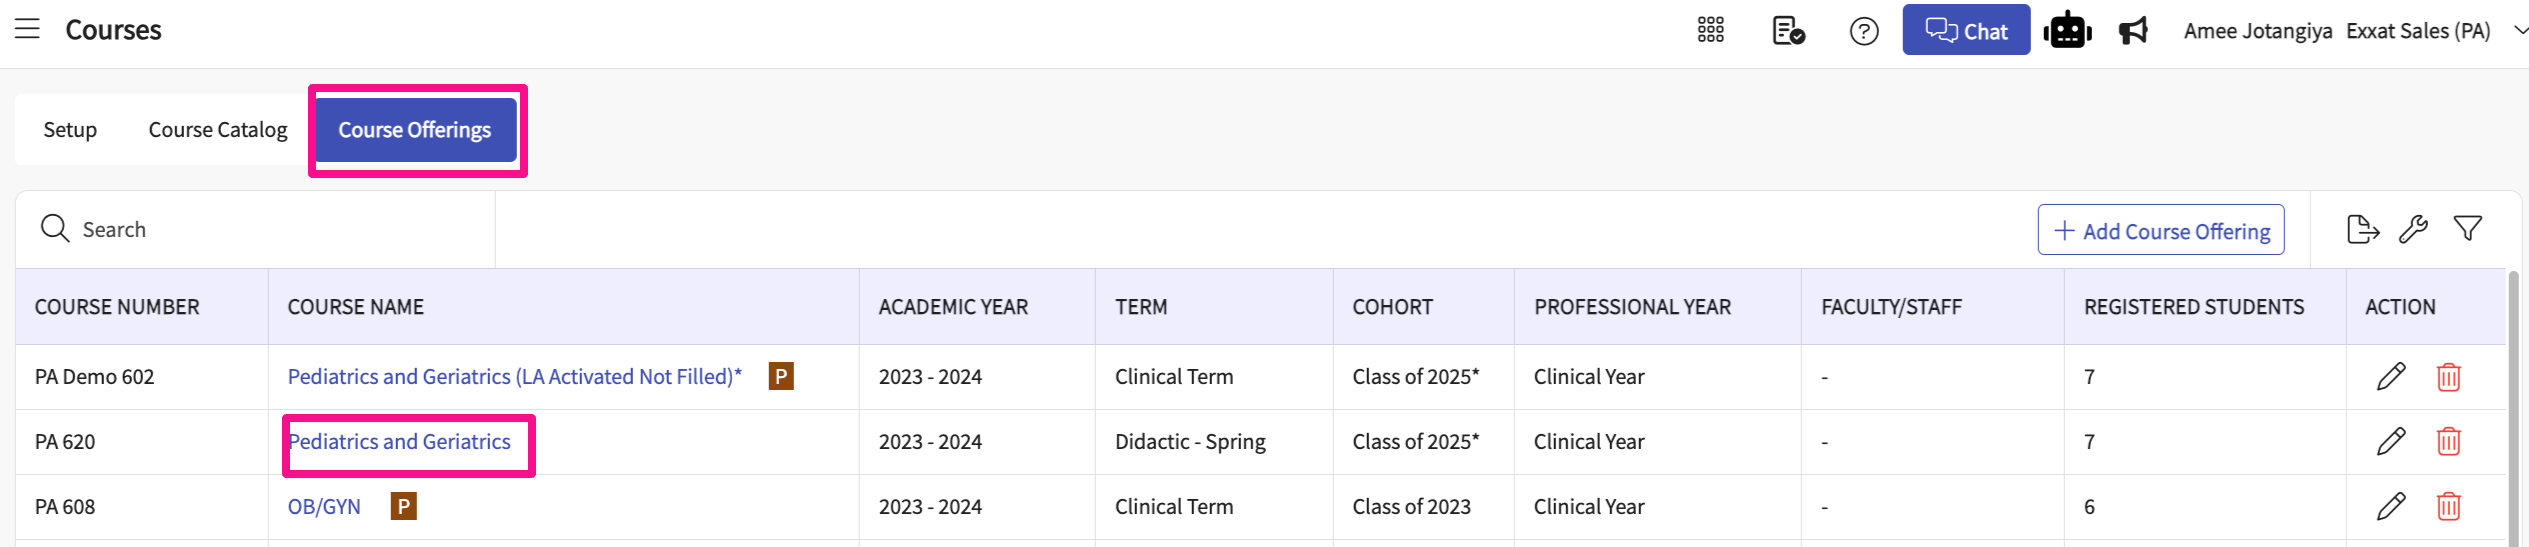Screen dimensions: 2529x547
Task: Click the help question mark icon
Action: tap(1863, 31)
